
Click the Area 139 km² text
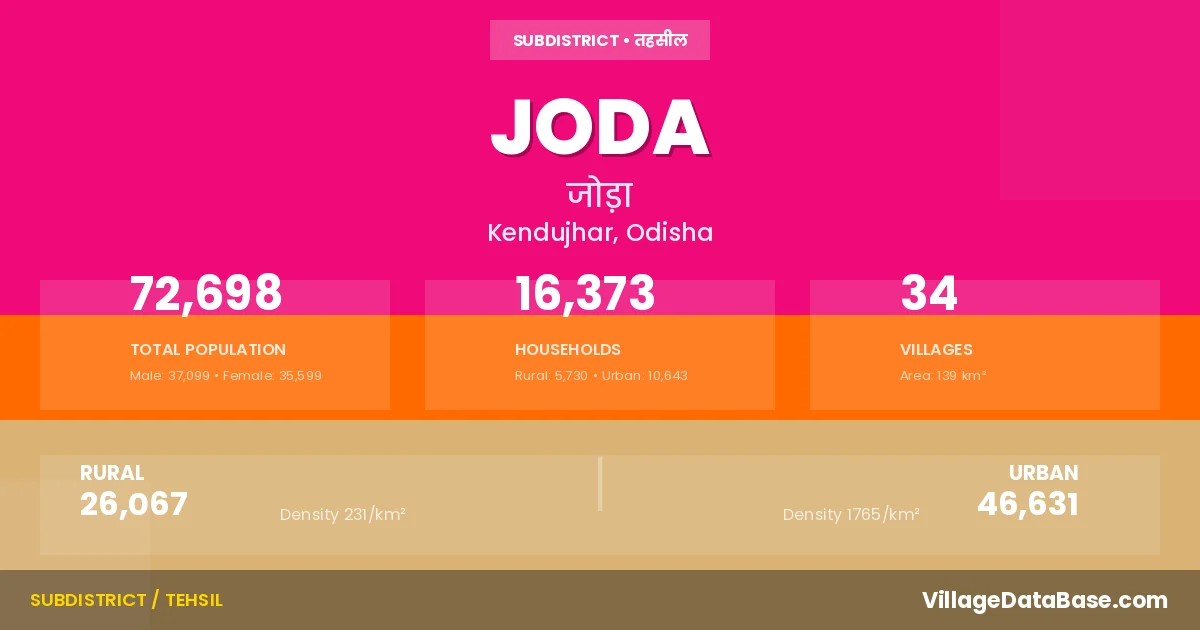(x=943, y=376)
